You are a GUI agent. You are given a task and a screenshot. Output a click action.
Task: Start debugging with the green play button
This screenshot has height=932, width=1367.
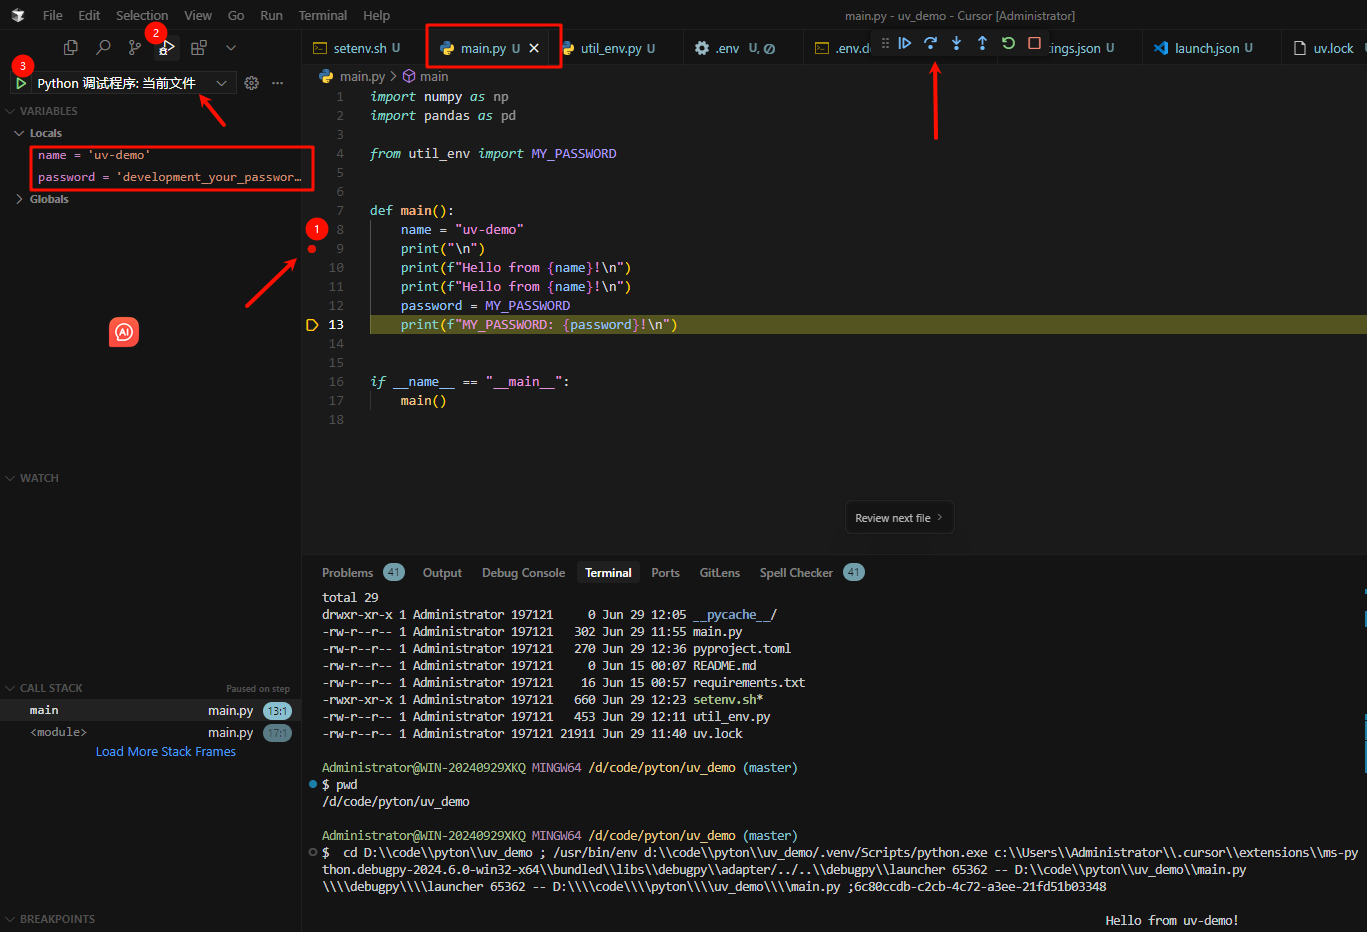coord(21,83)
